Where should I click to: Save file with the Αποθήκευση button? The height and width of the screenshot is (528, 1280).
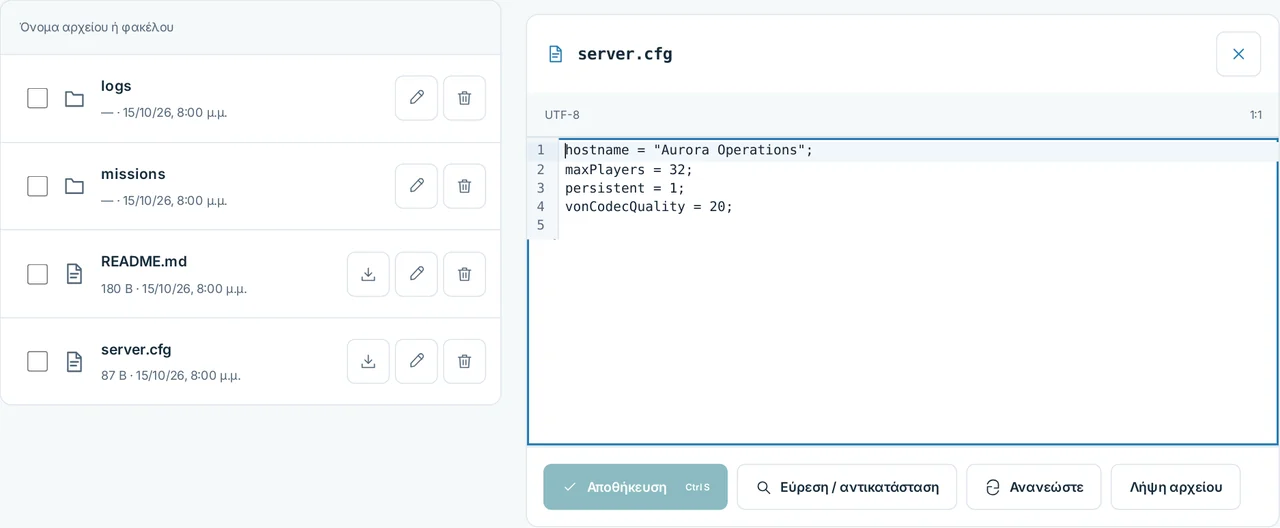point(635,487)
